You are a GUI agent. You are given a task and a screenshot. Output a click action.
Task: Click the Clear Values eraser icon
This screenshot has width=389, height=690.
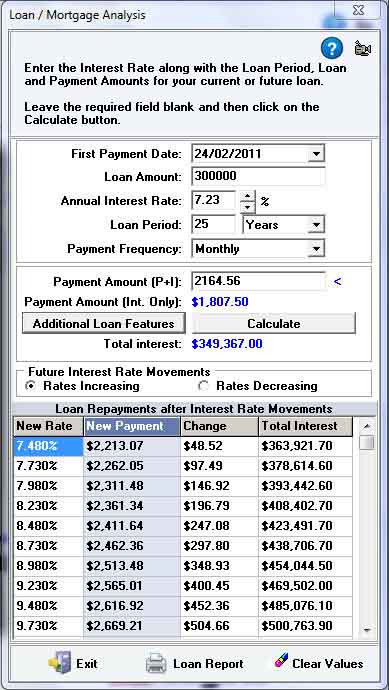pyautogui.click(x=280, y=661)
